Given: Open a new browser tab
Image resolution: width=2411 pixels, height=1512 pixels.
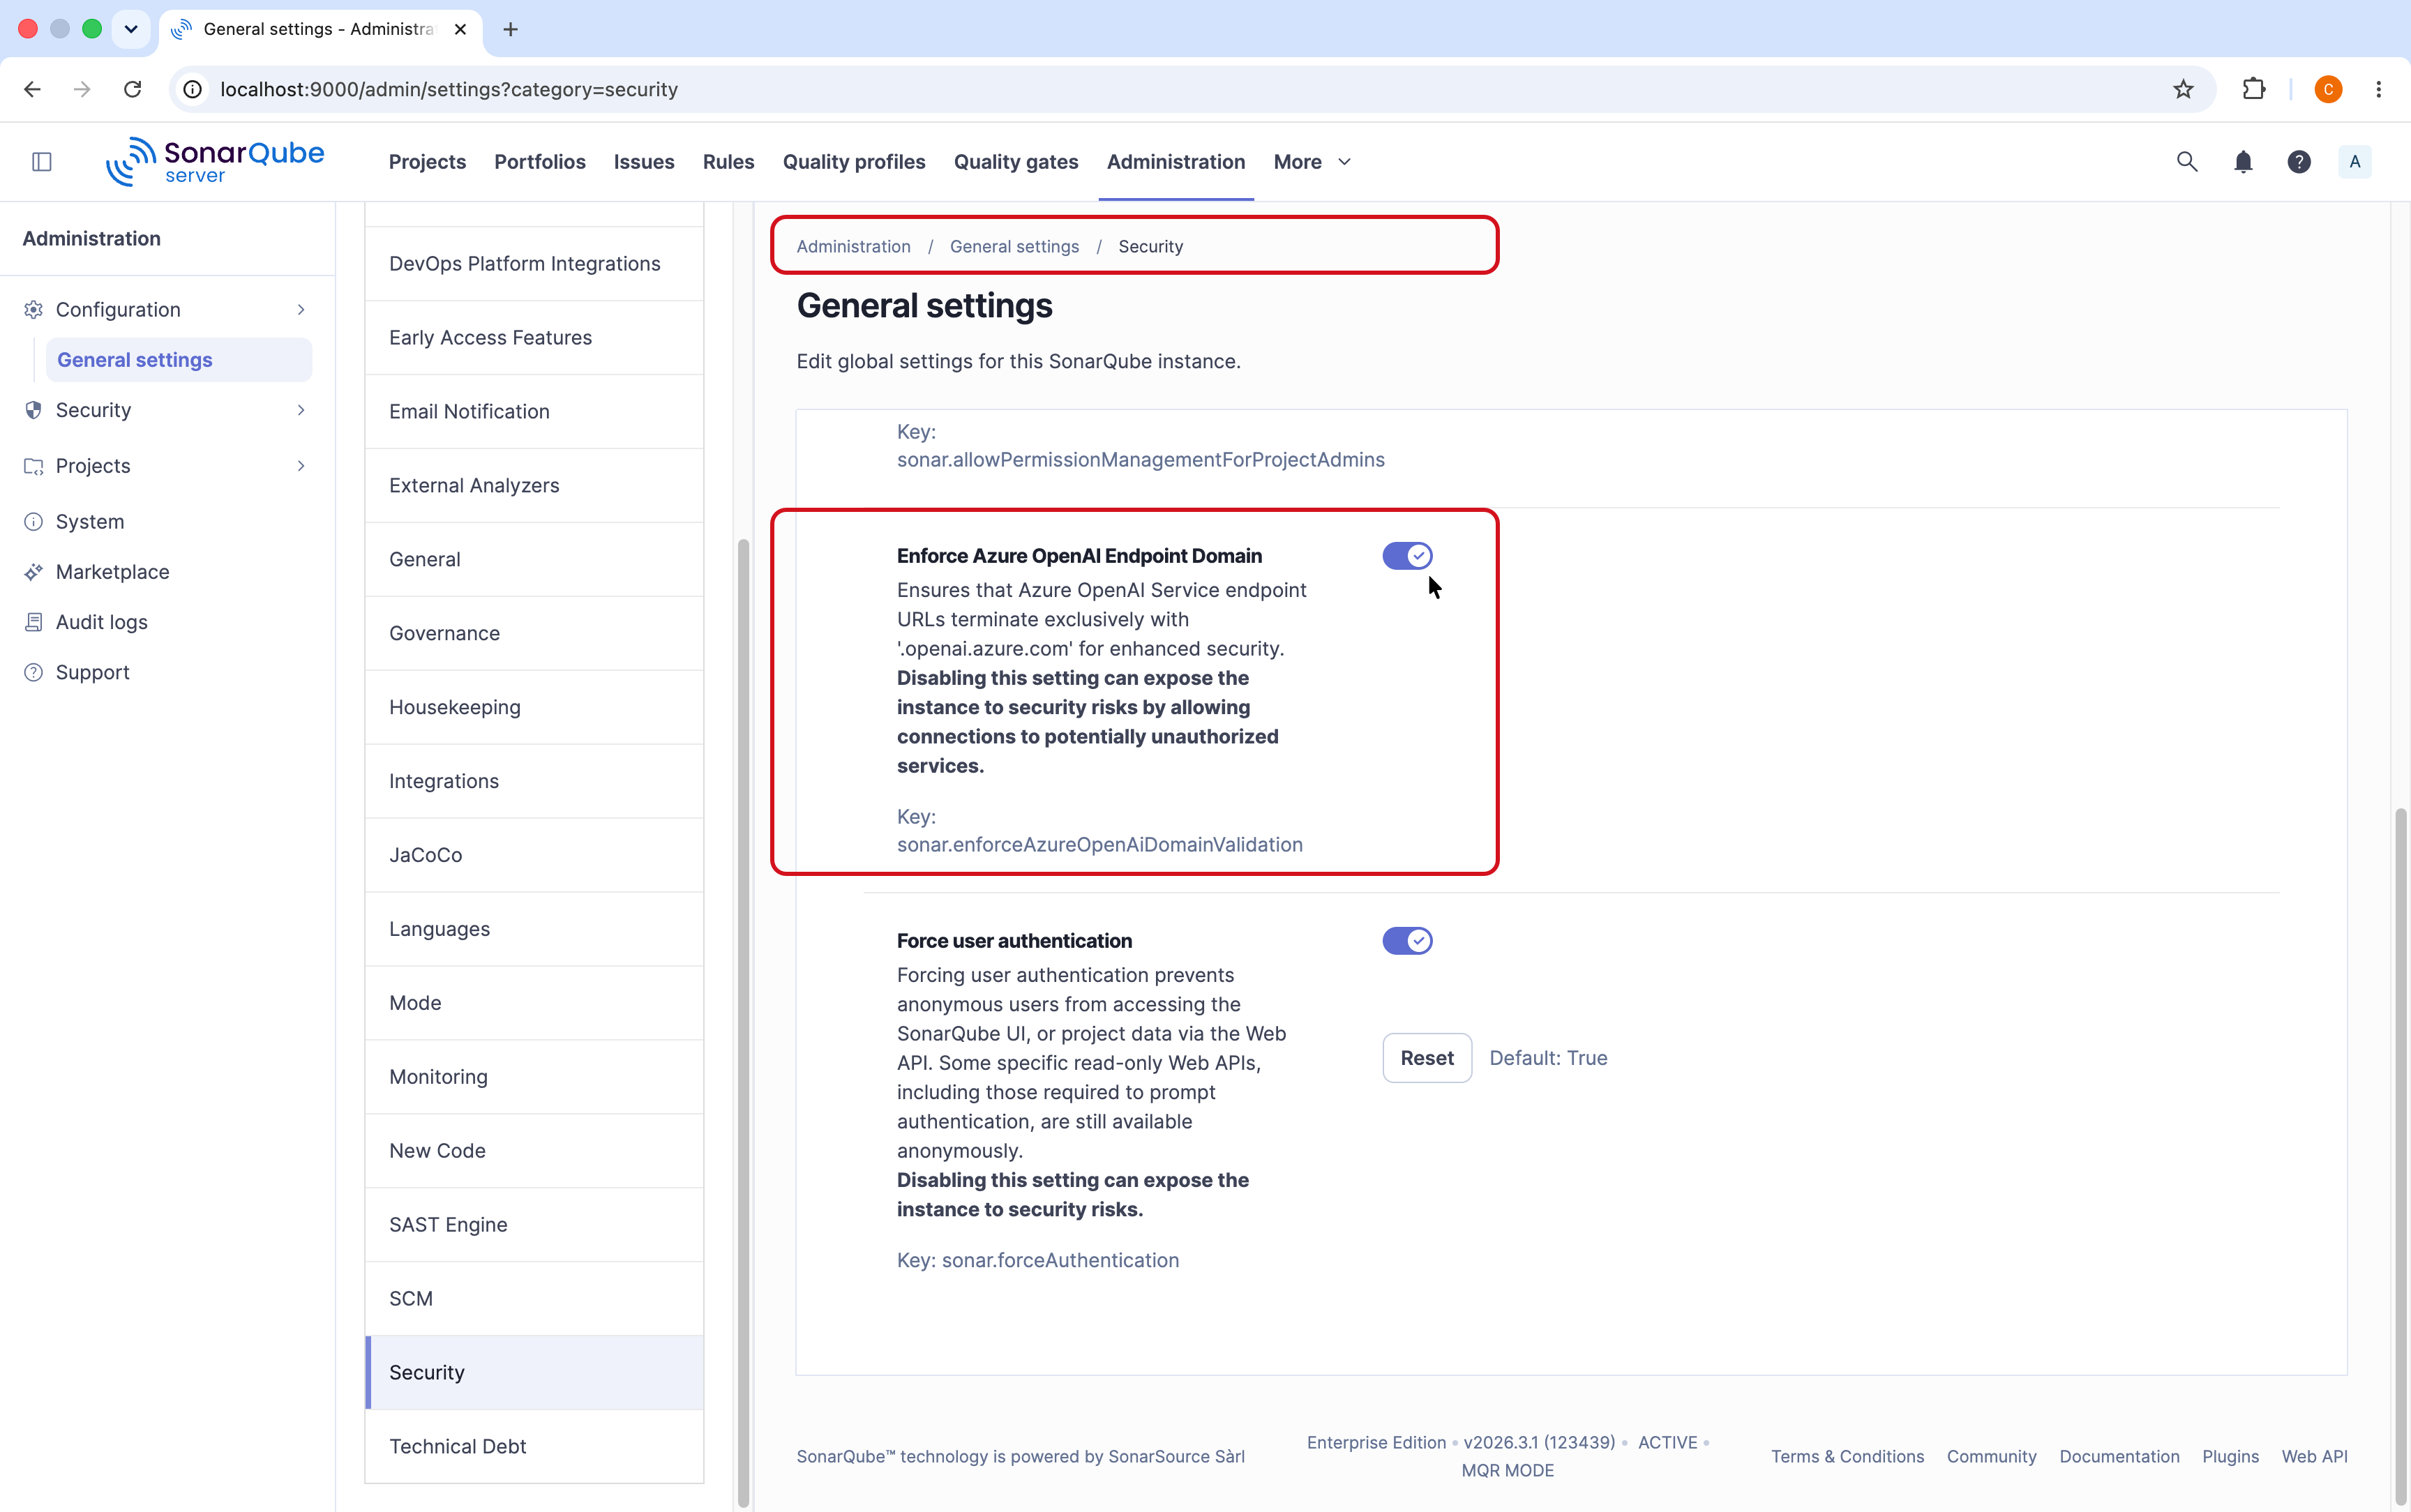Looking at the screenshot, I should point(510,29).
